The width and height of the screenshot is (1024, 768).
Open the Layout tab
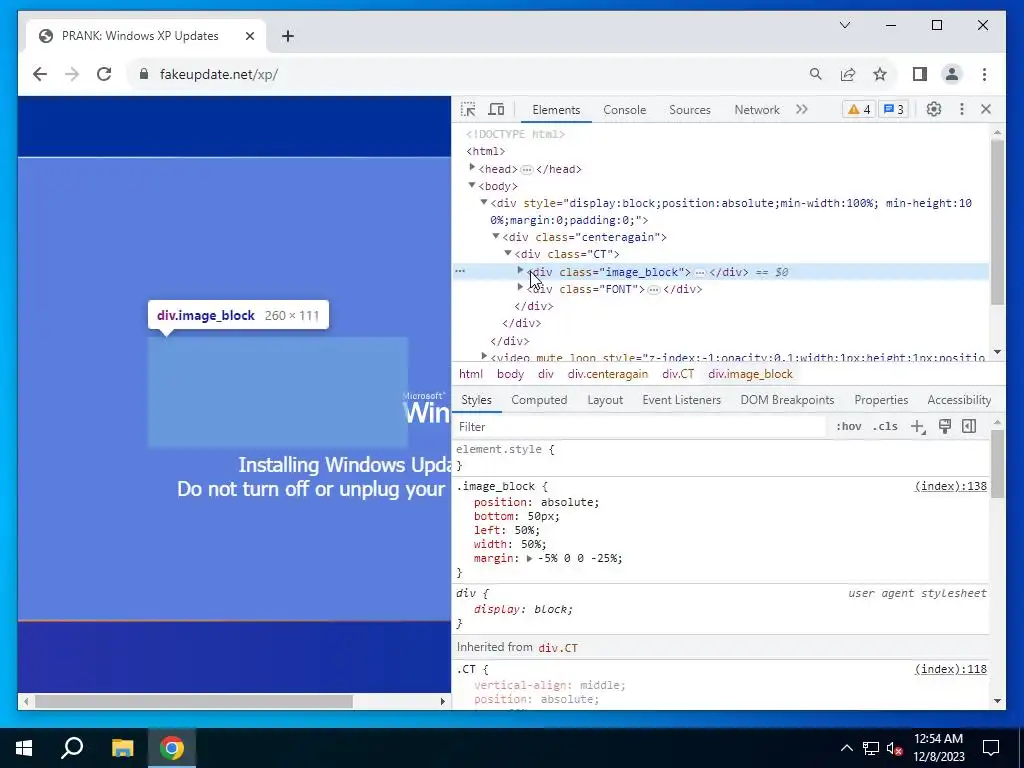[x=605, y=400]
